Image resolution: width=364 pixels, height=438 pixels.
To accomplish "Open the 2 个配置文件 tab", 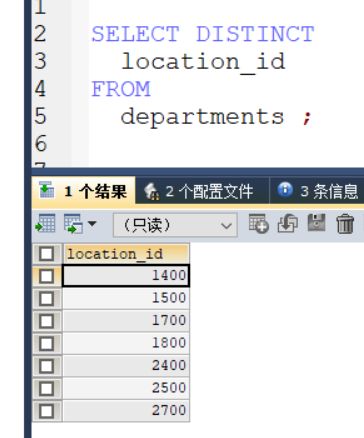I will click(202, 191).
